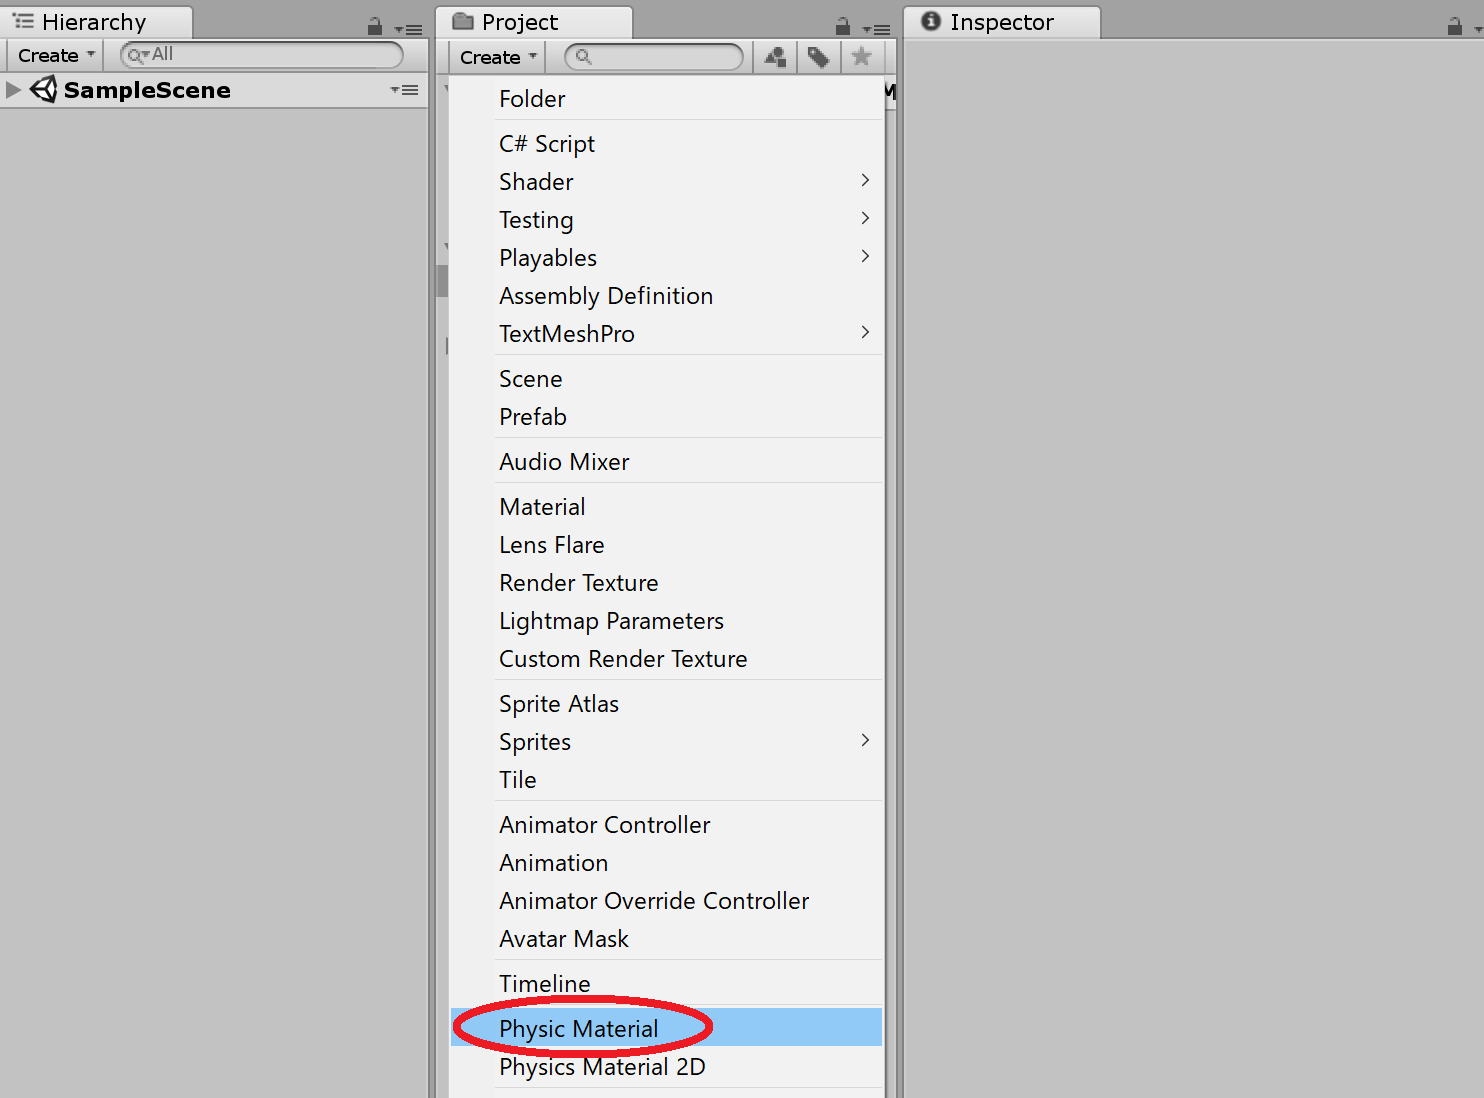Viewport: 1484px width, 1098px height.
Task: Open the Project Create dropdown
Action: [x=498, y=58]
